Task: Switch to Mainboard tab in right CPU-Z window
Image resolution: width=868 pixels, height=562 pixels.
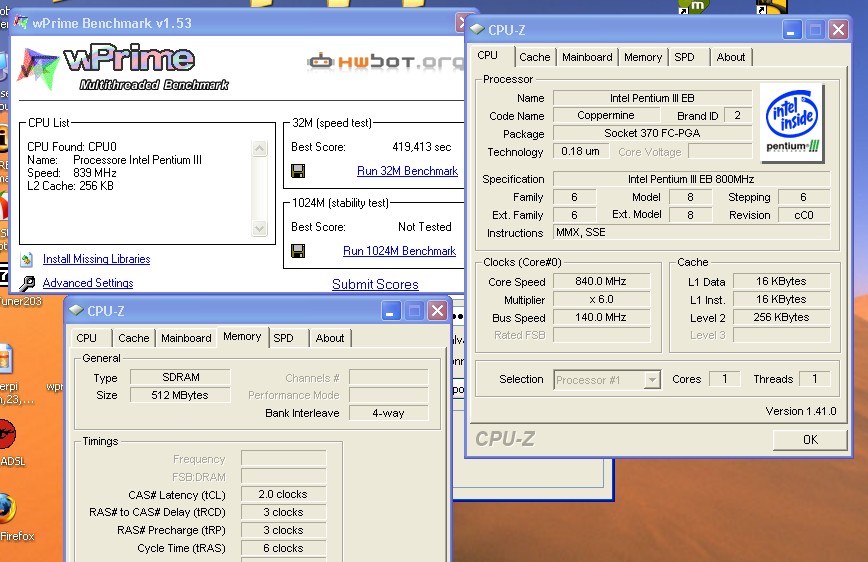Action: click(x=587, y=57)
